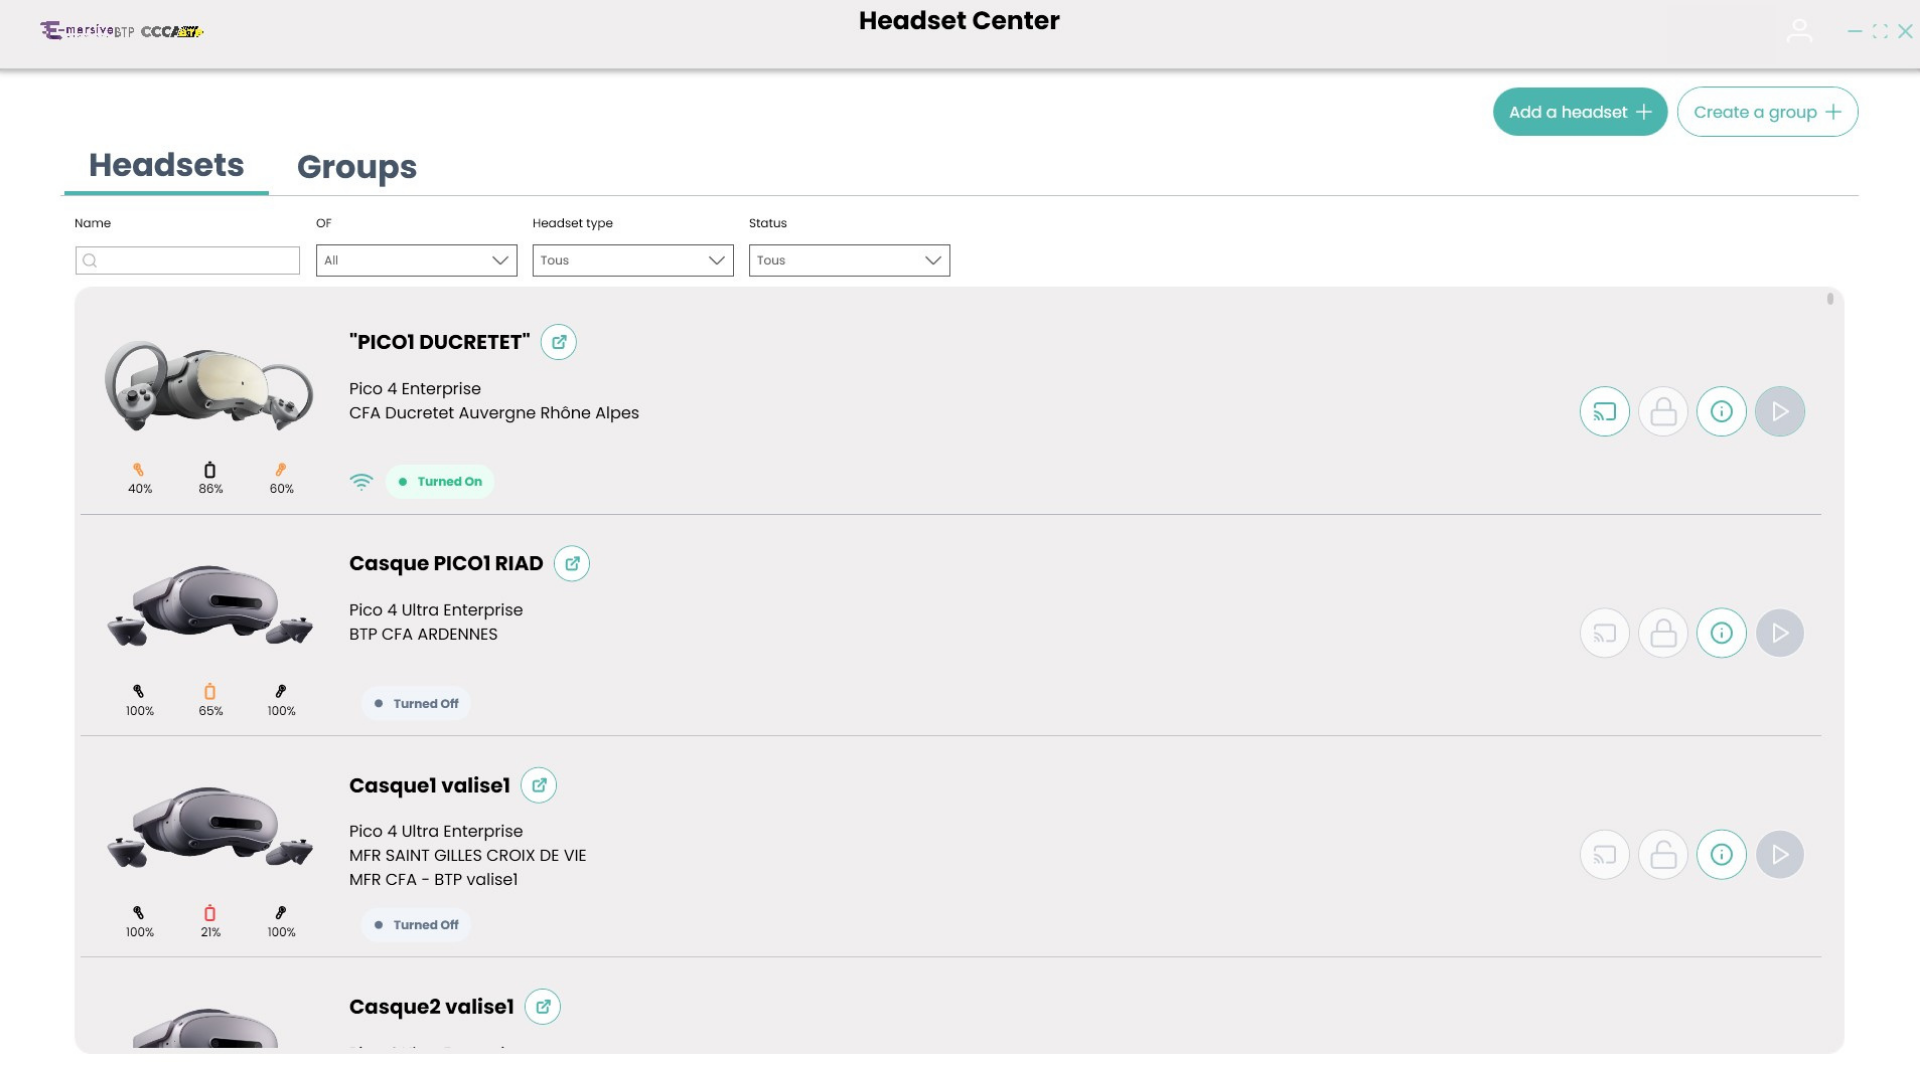Click the Create a group button
The width and height of the screenshot is (1920, 1080).
coord(1767,112)
